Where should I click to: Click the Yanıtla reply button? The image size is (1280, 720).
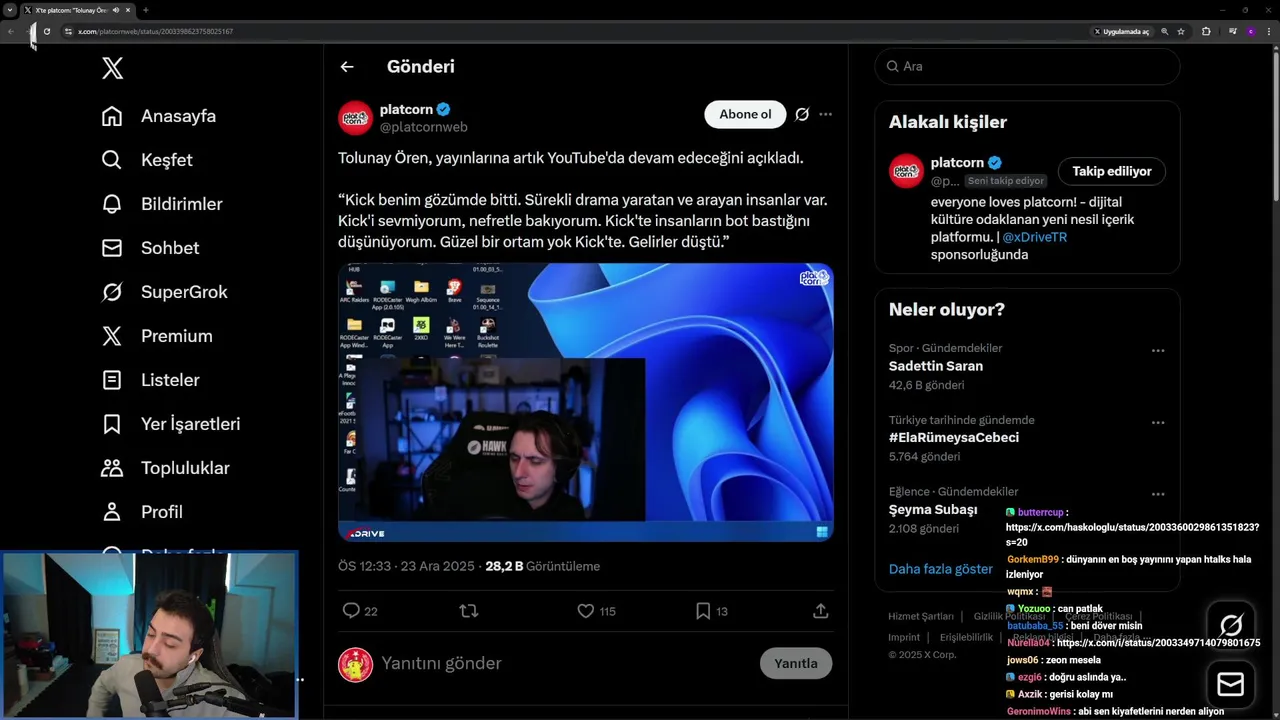click(x=796, y=663)
